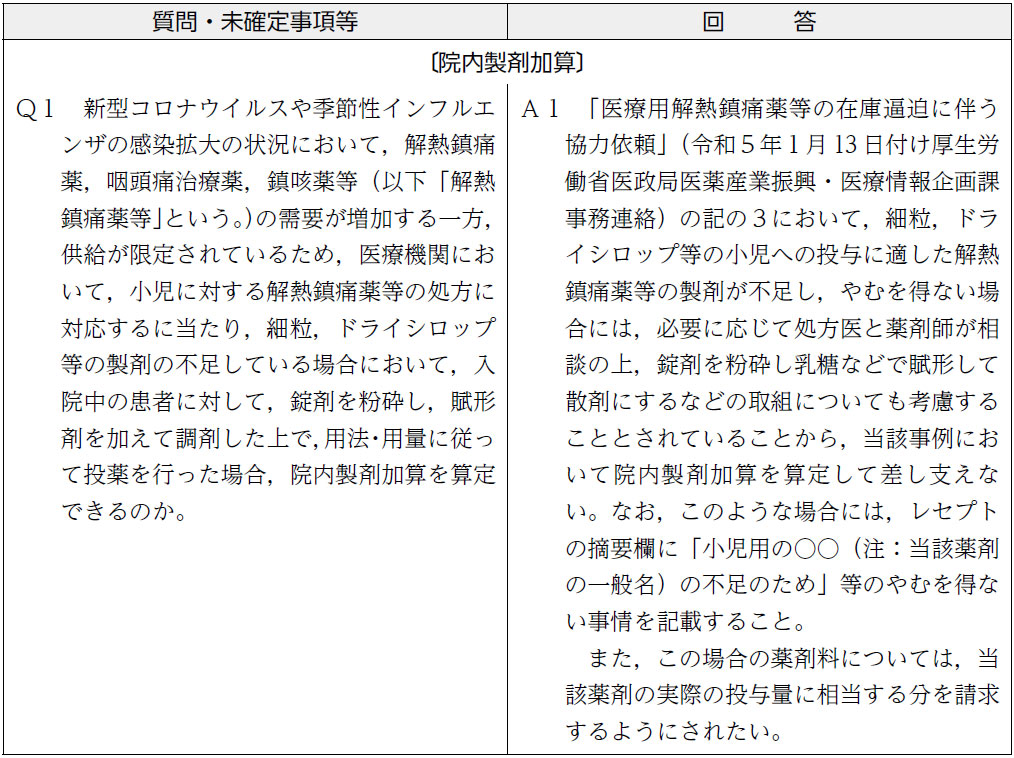
Task: Click the line 'こととされていることから'
Action: [782, 439]
